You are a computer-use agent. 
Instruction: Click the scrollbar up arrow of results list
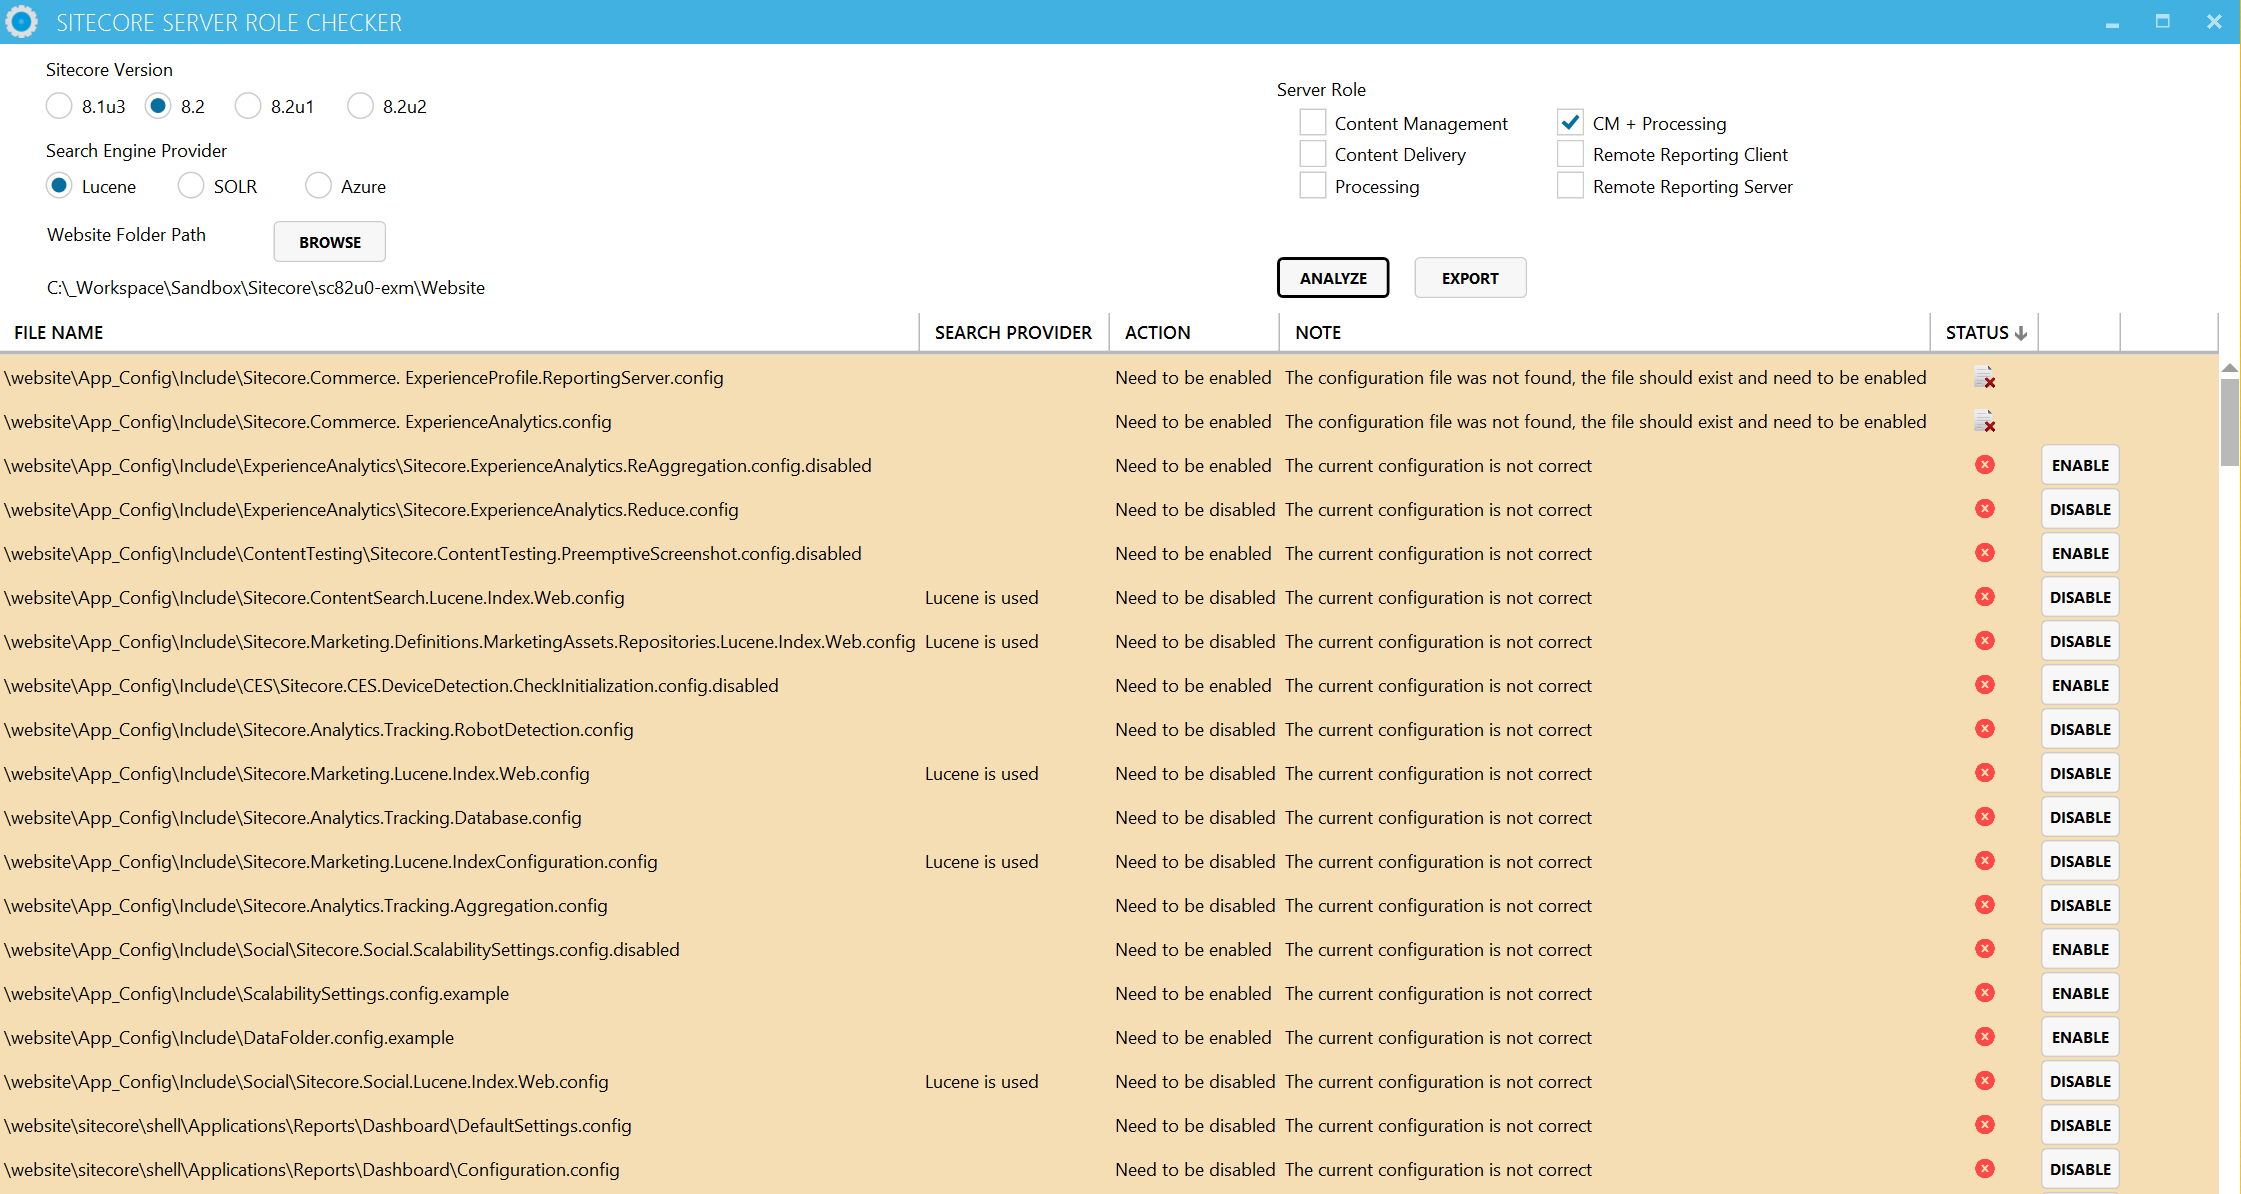coord(2230,368)
